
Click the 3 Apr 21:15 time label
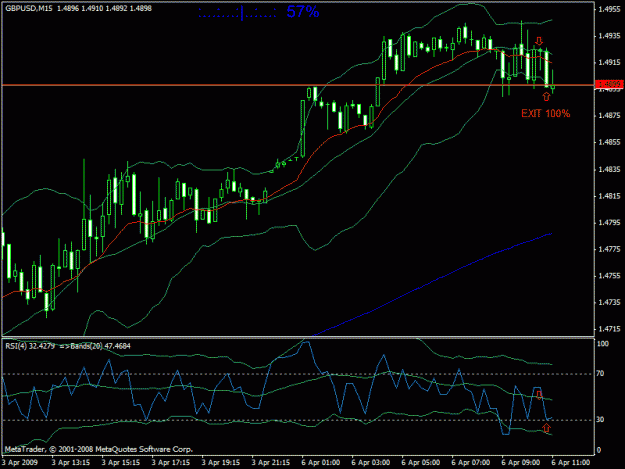coord(271,463)
